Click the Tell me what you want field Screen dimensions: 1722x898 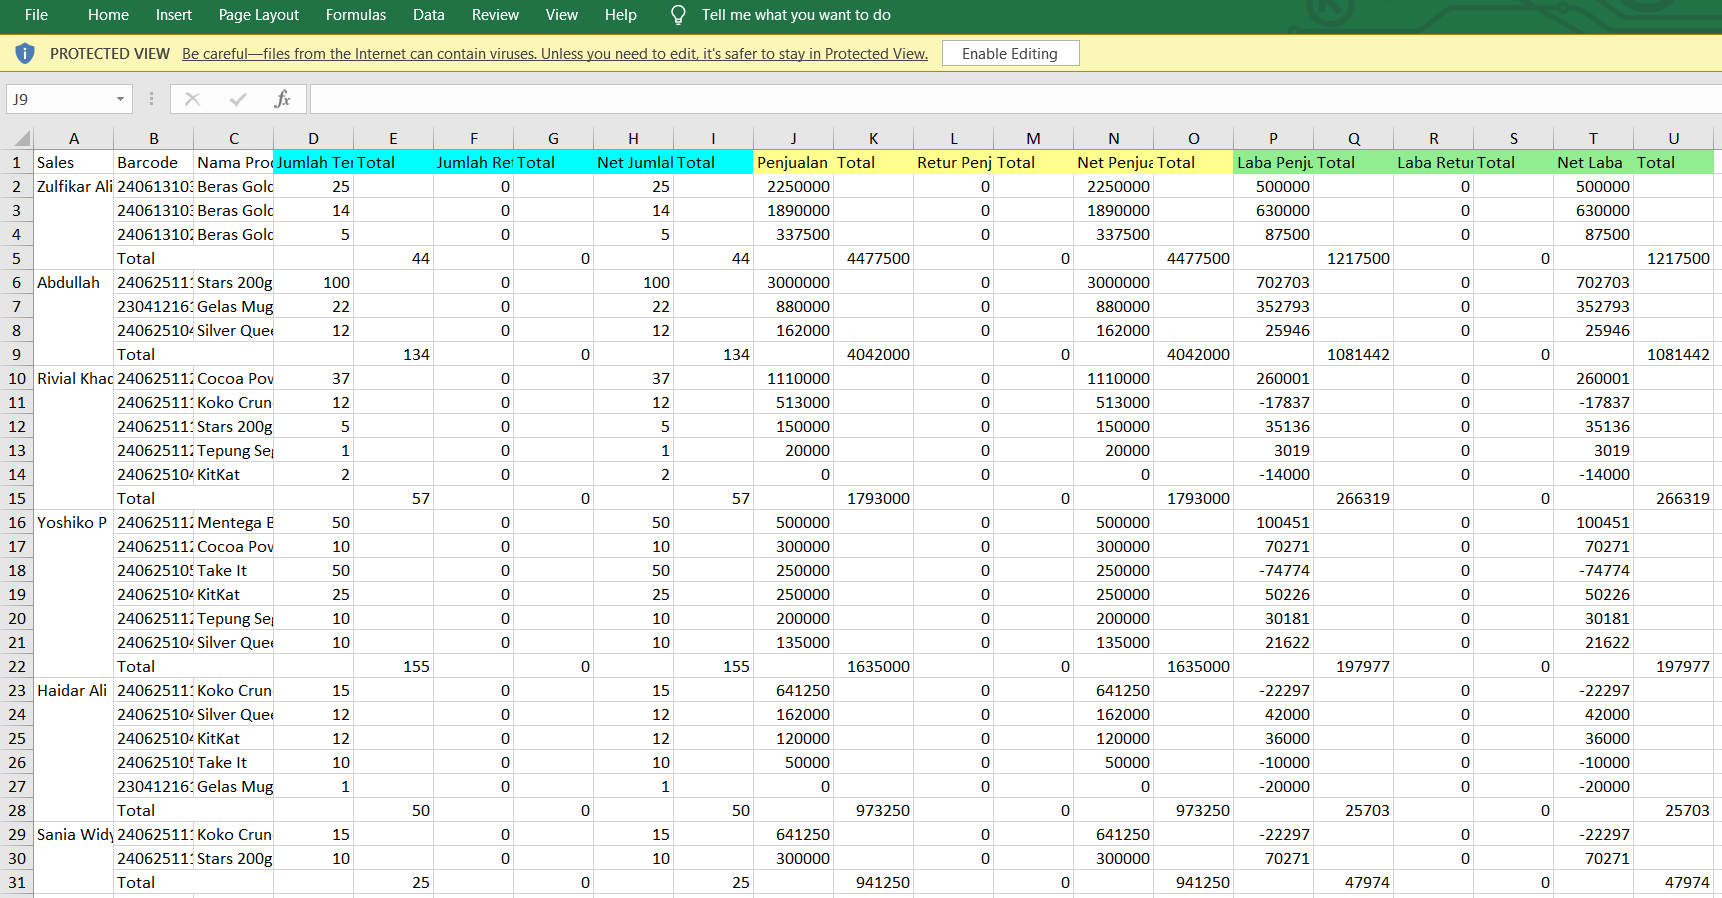click(796, 15)
